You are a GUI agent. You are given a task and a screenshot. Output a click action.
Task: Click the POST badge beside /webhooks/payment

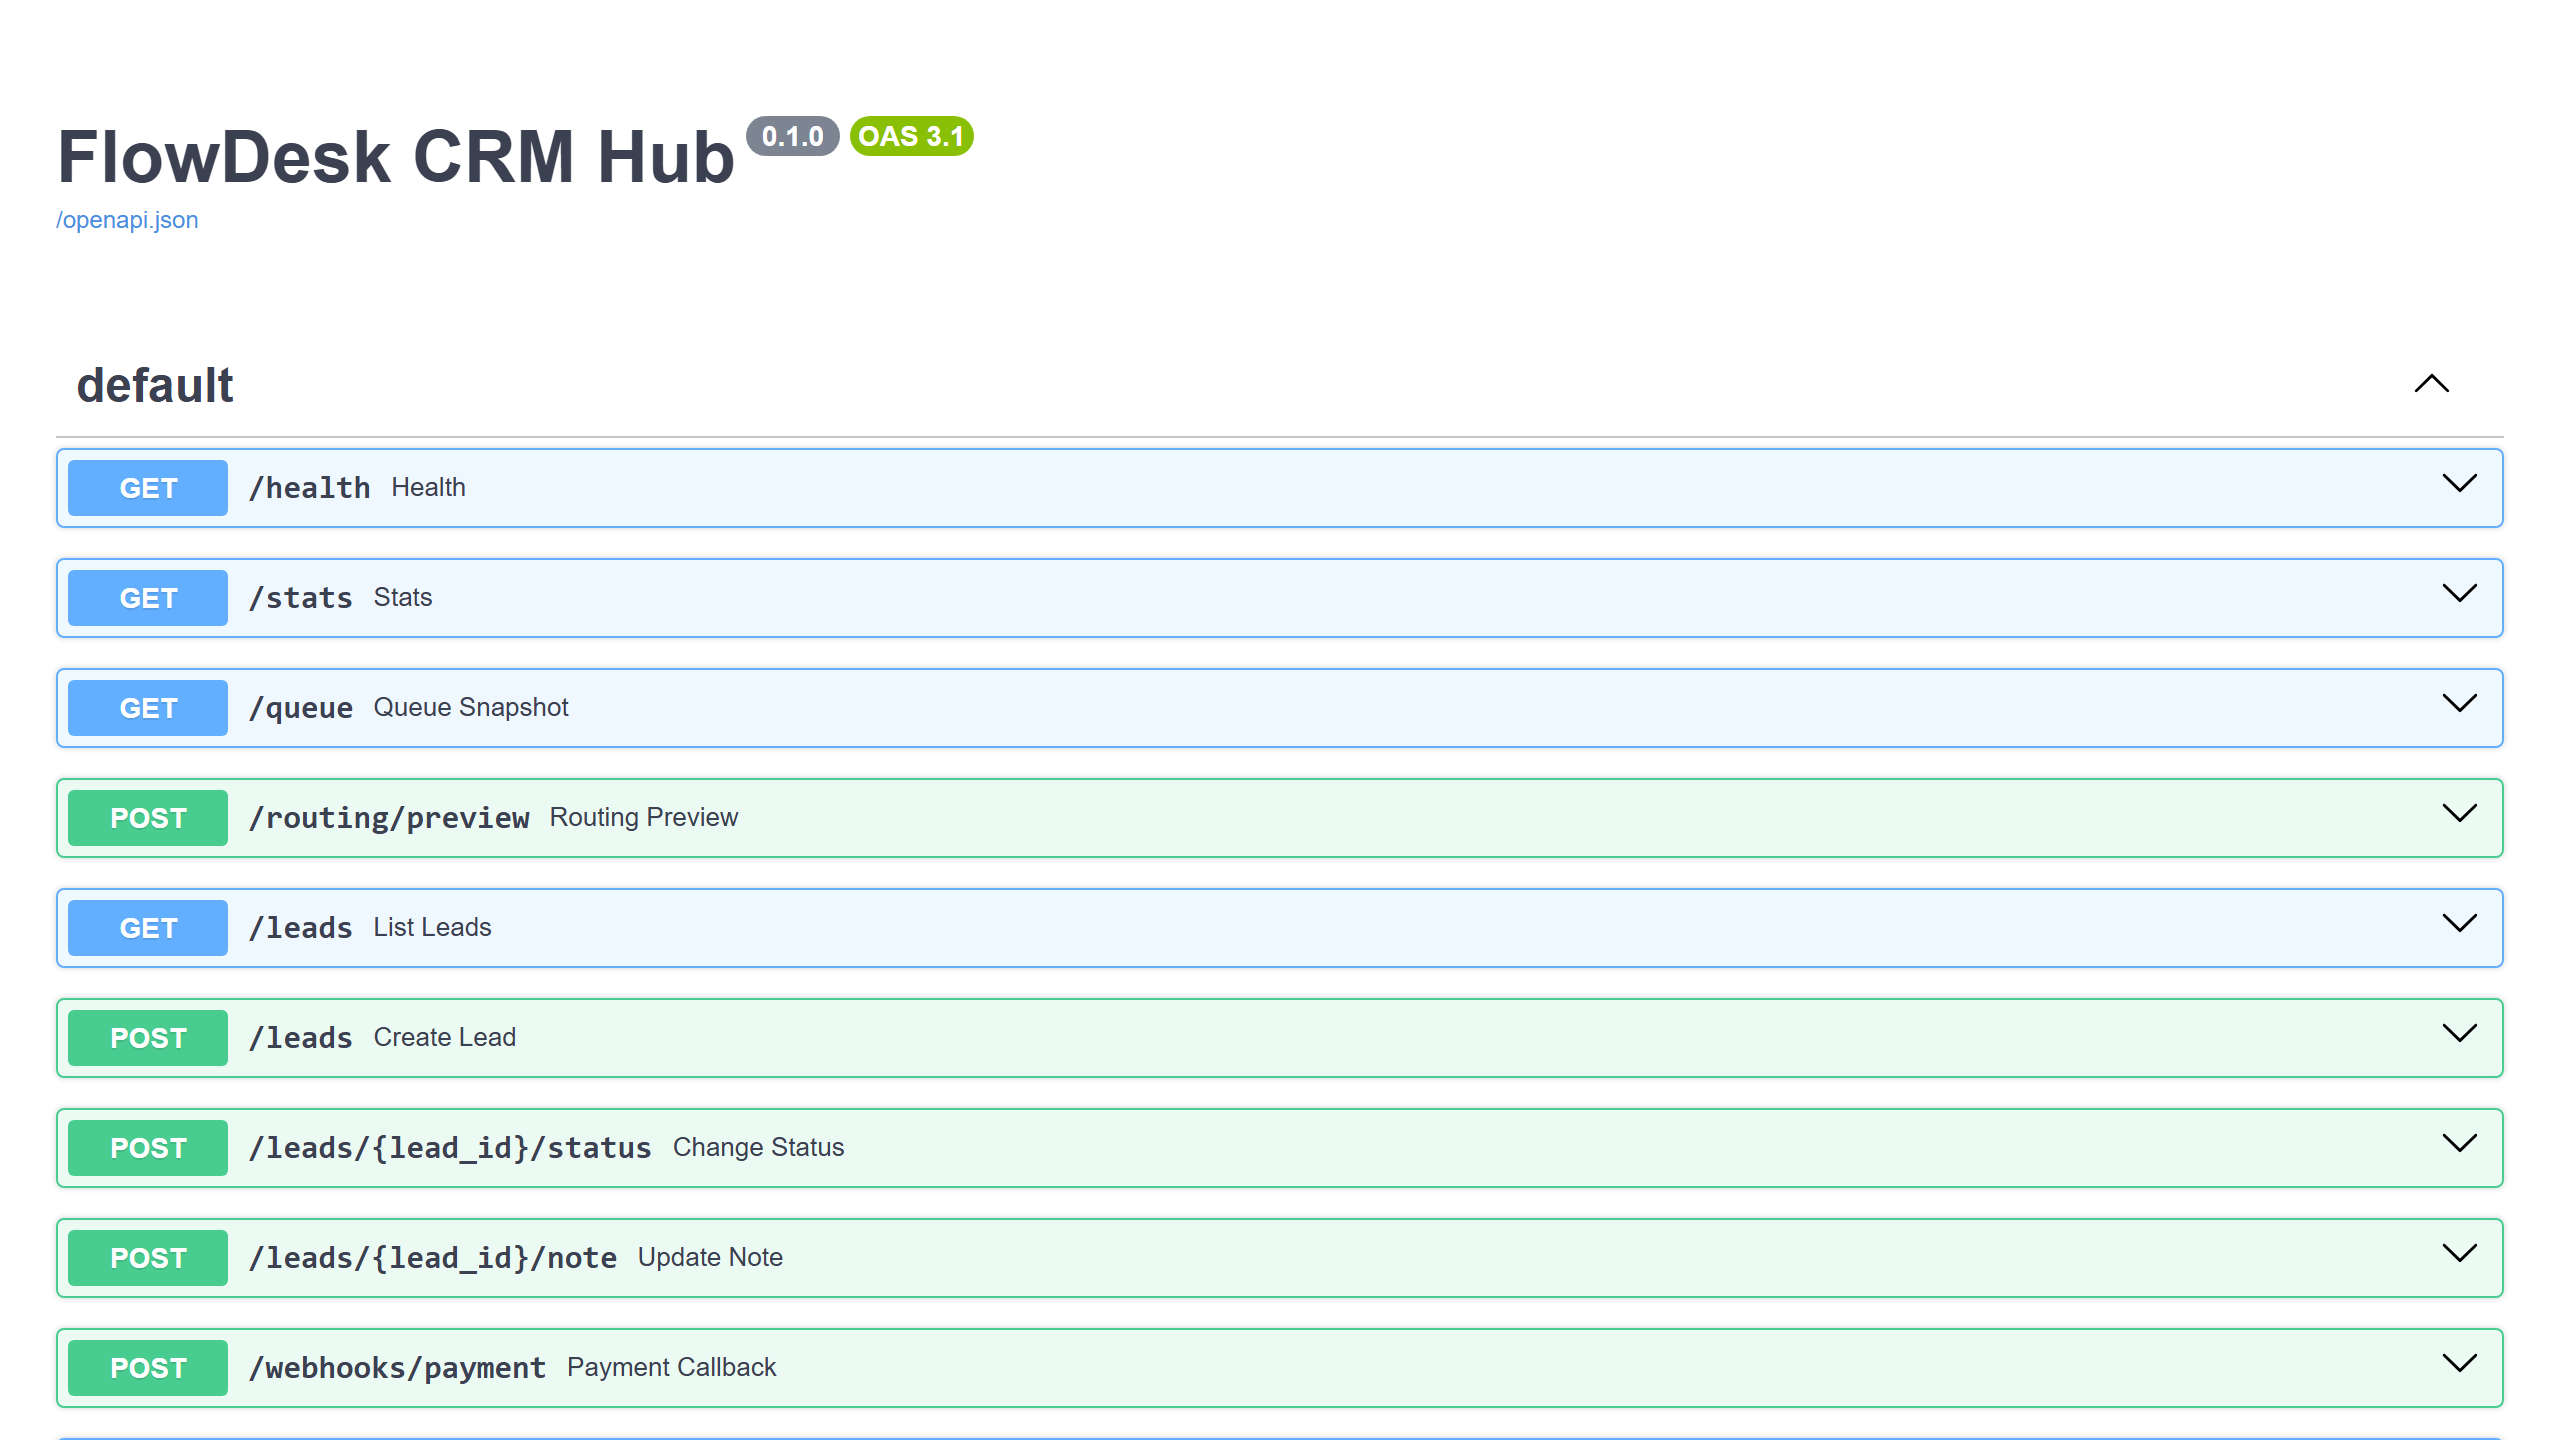[x=146, y=1367]
